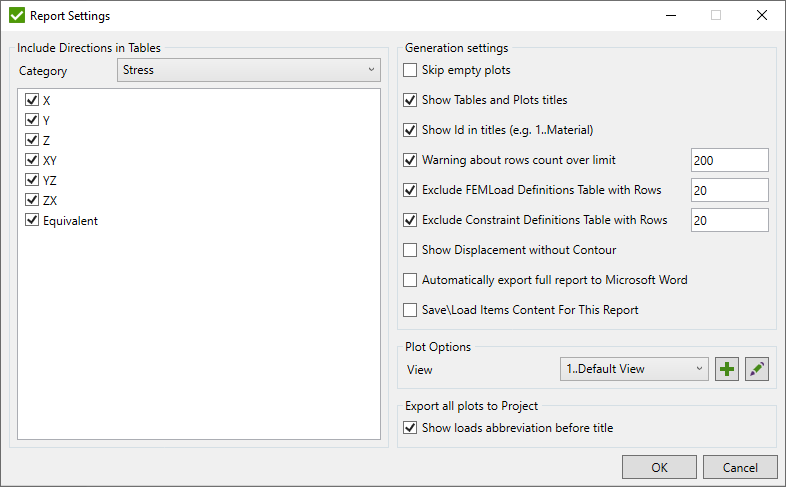Click the rows count limit field showing 200
Screen dimensions: 786x487
[729, 160]
